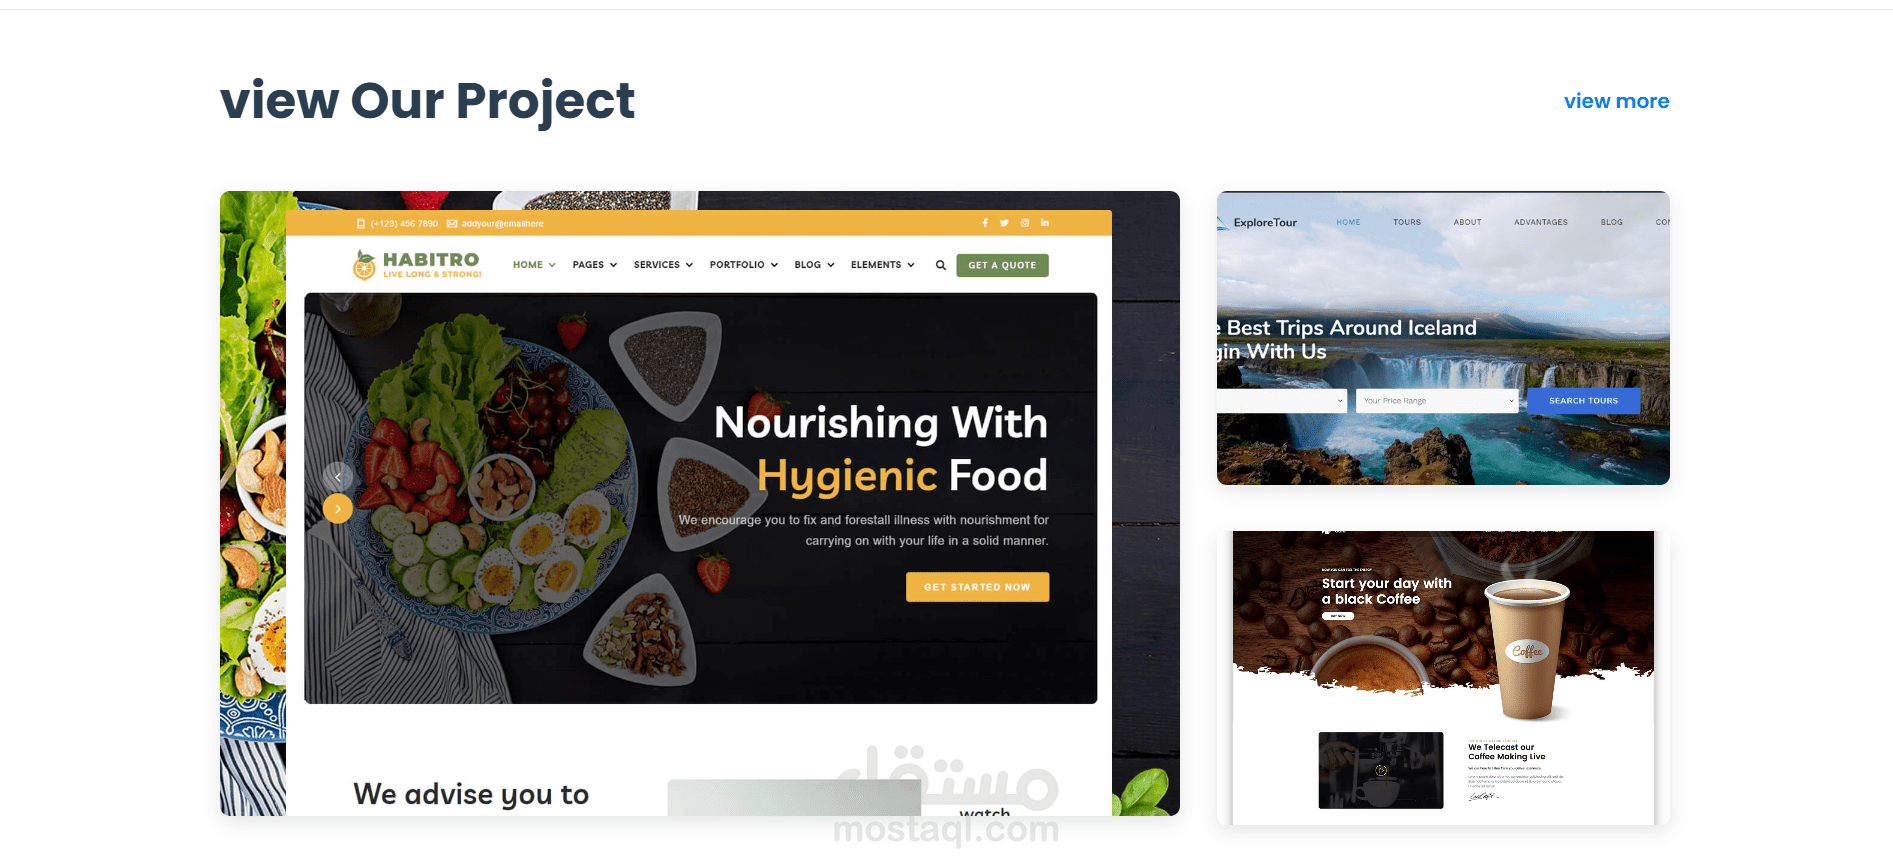Viewport: 1893px width, 866px height.
Task: Open the SERVICES menu item
Action: (663, 265)
